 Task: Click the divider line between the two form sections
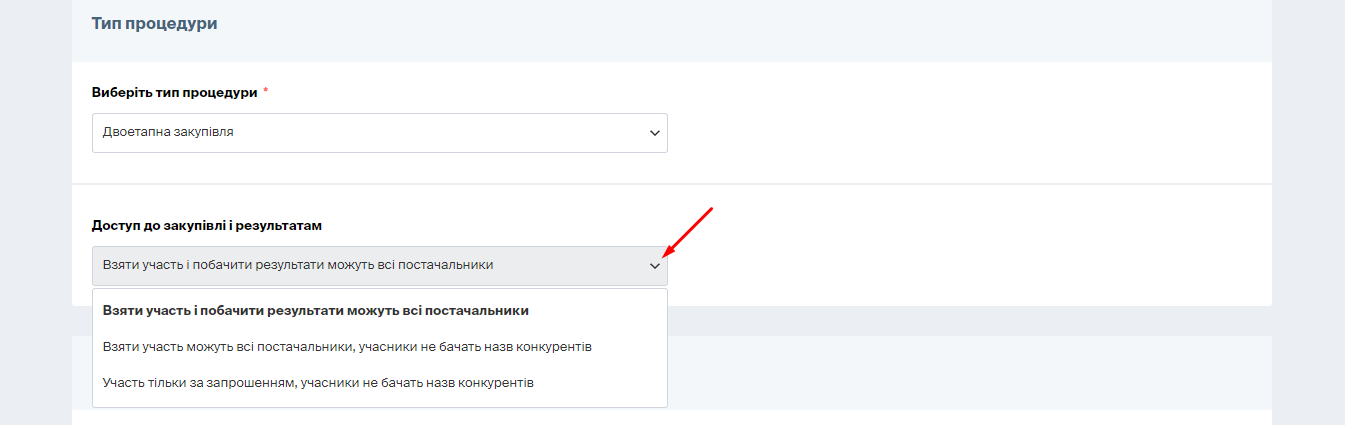pyautogui.click(x=672, y=184)
